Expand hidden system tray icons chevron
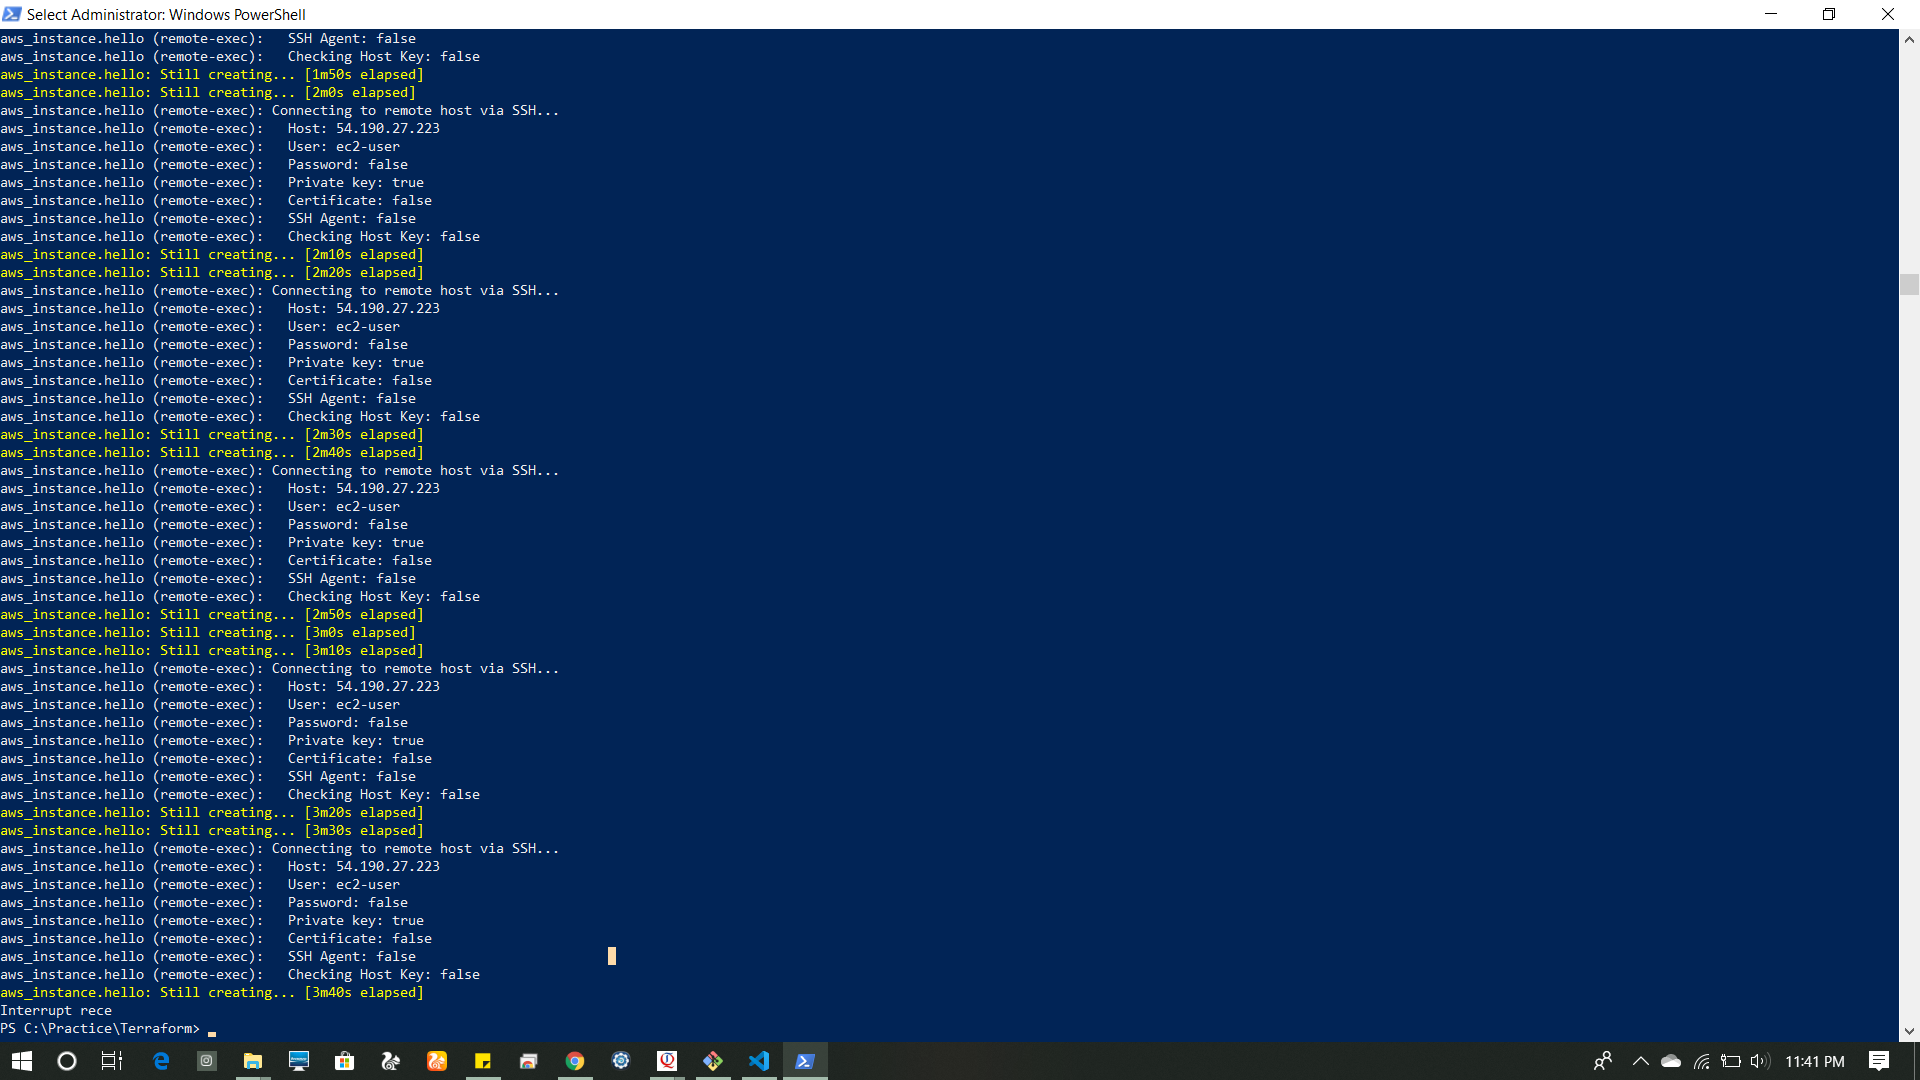The image size is (1920, 1080). click(1640, 1061)
